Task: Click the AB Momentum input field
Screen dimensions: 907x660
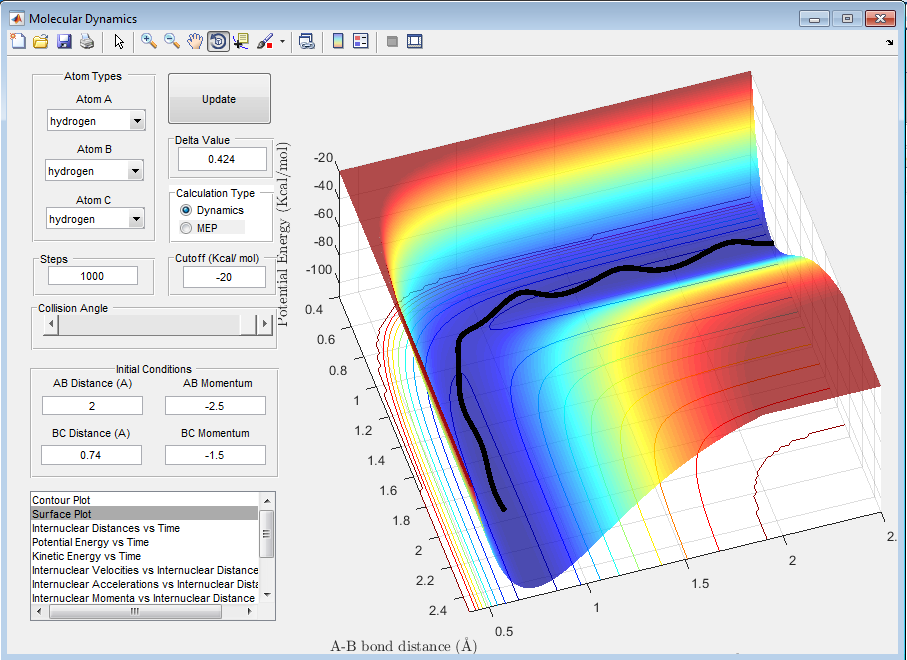Action: point(215,405)
